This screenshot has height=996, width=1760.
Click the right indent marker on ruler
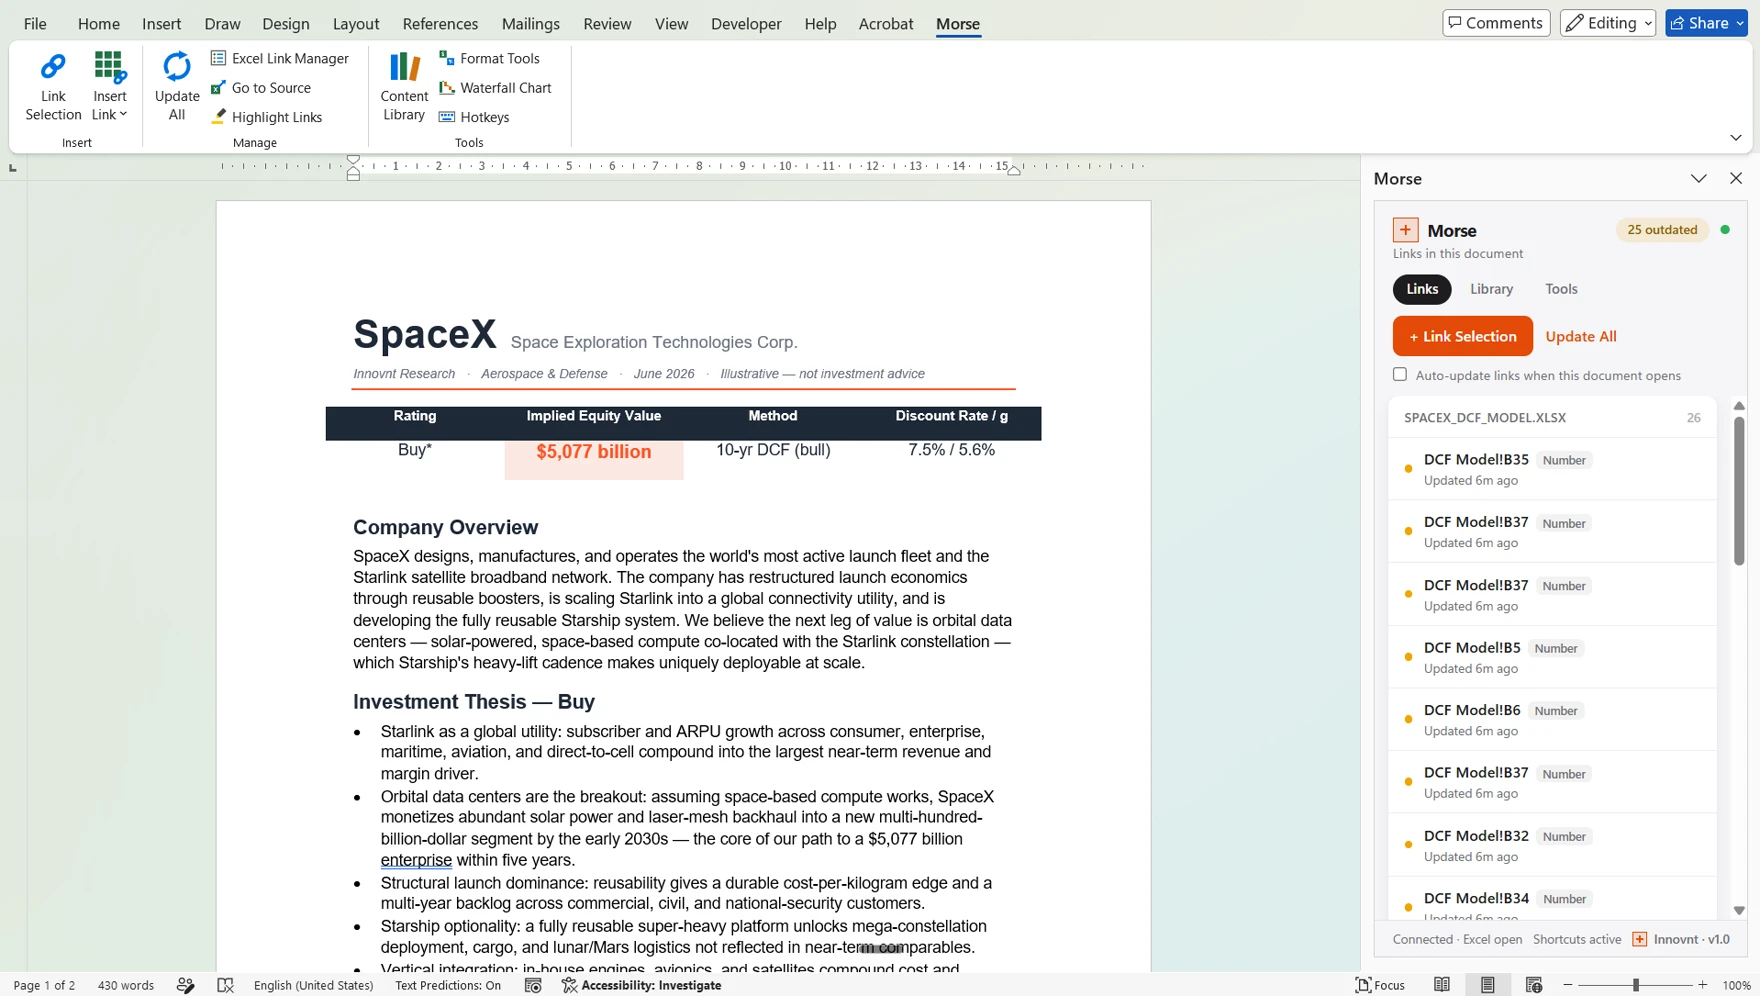[1014, 169]
